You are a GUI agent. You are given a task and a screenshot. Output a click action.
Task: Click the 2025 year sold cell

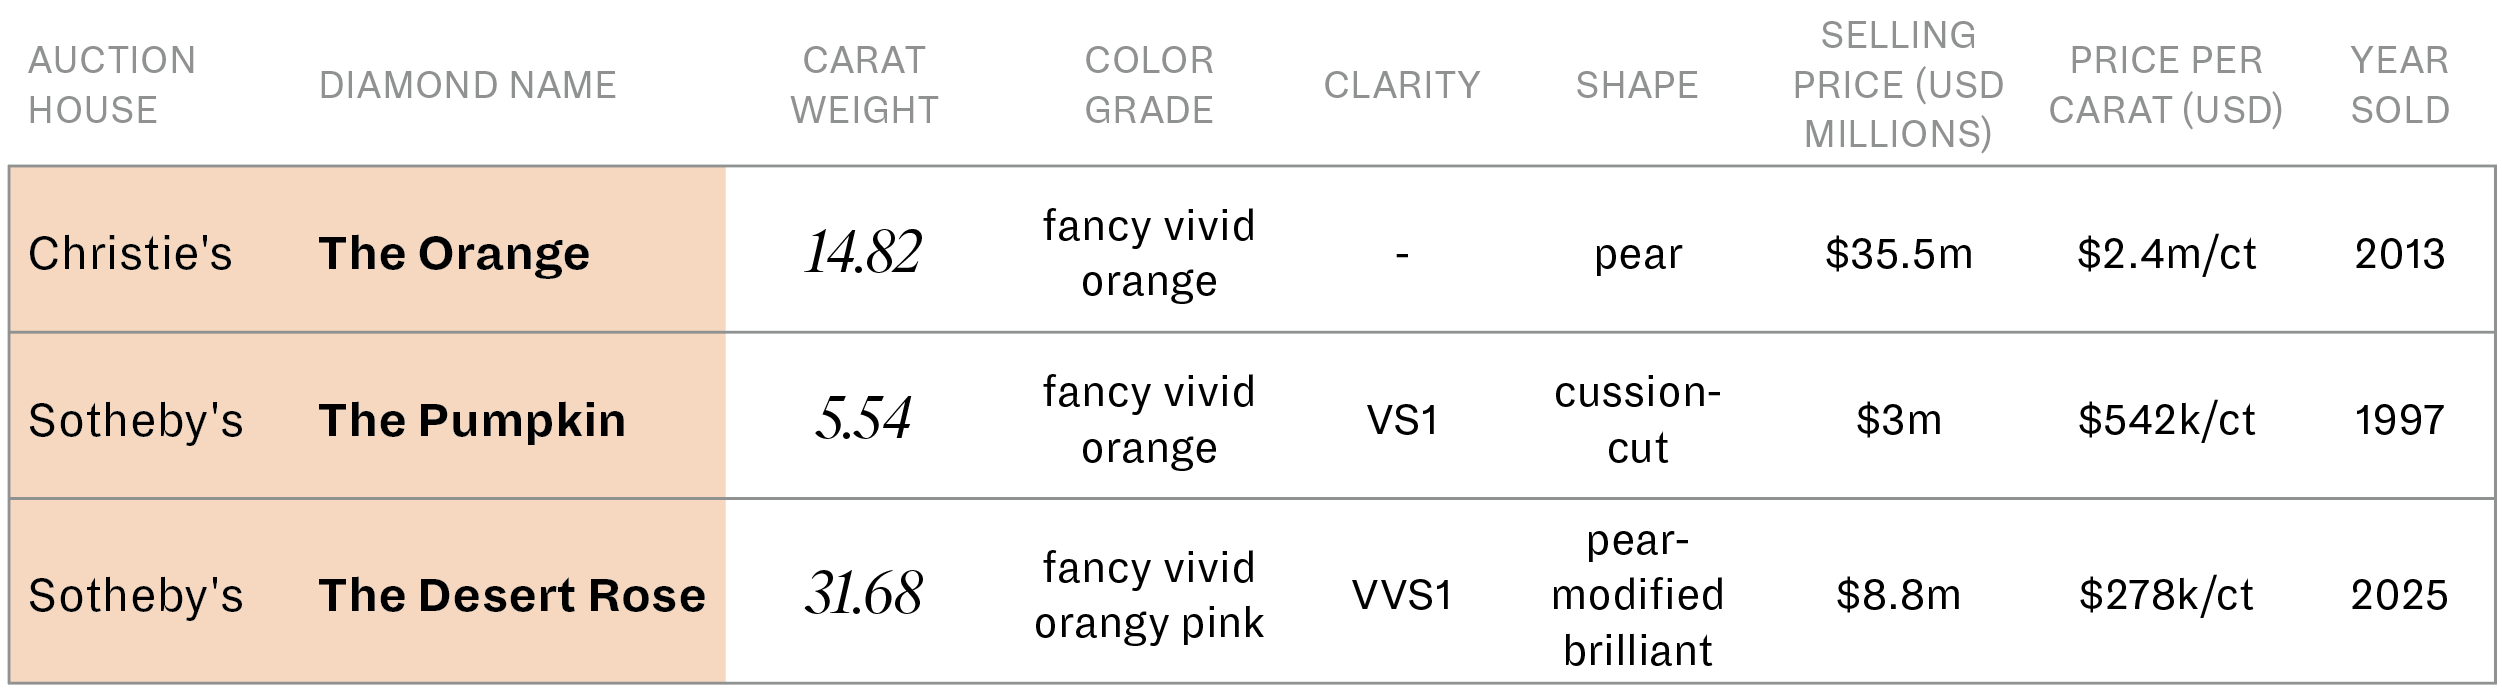pos(2399,595)
